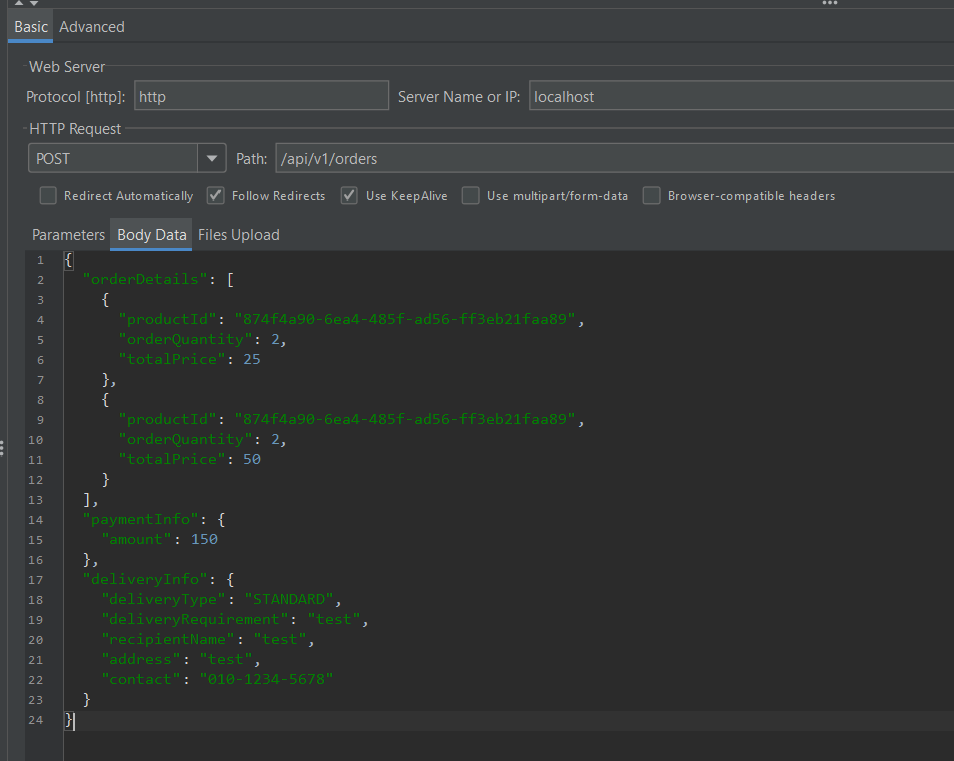This screenshot has width=954, height=761.
Task: Click the "paymentInfo" key on line 14
Action: point(141,519)
